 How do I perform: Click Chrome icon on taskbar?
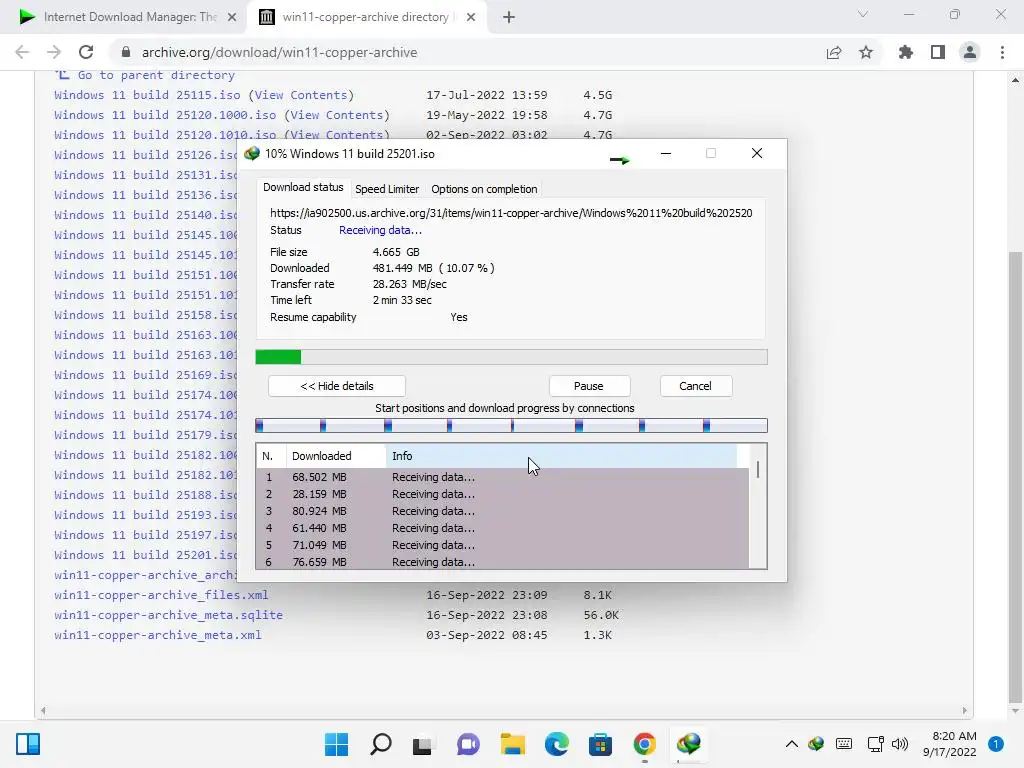pos(645,744)
